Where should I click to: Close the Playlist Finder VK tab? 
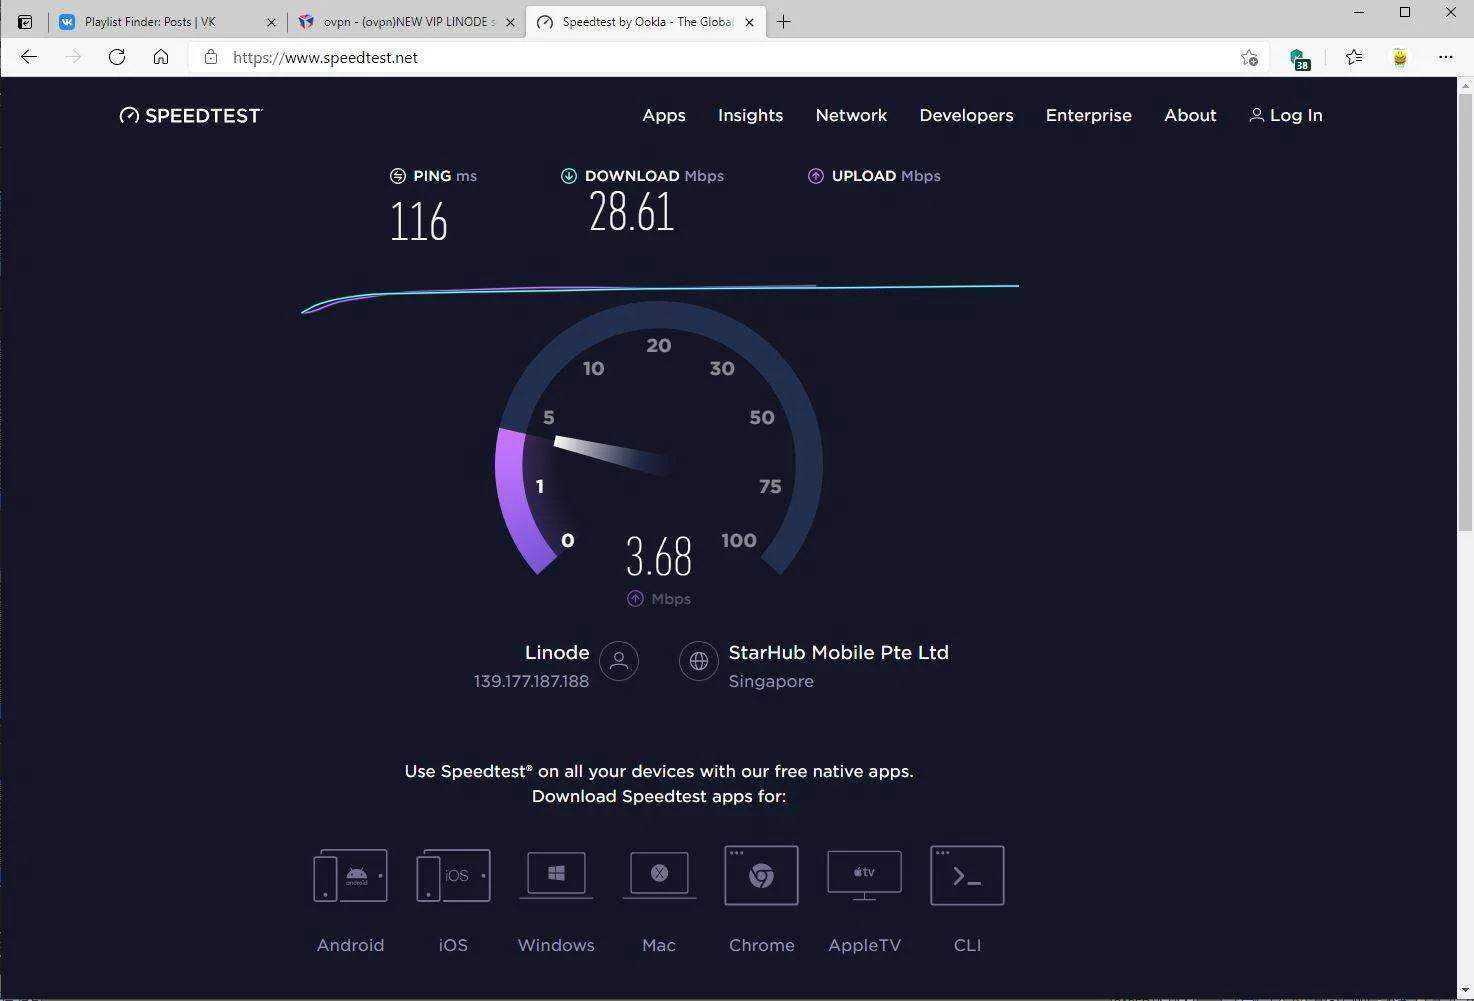tap(271, 22)
